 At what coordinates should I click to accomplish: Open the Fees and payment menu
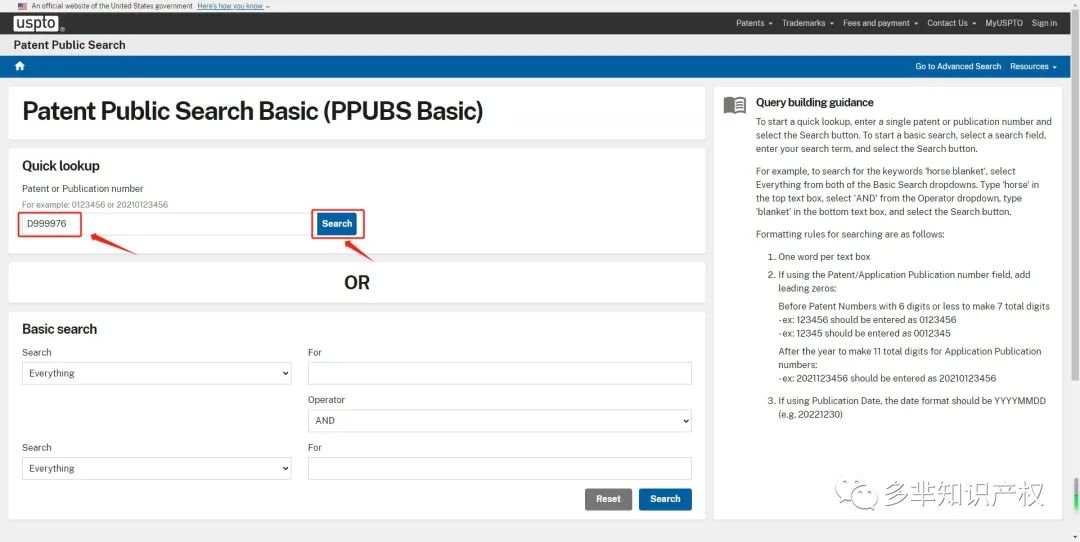click(x=880, y=23)
